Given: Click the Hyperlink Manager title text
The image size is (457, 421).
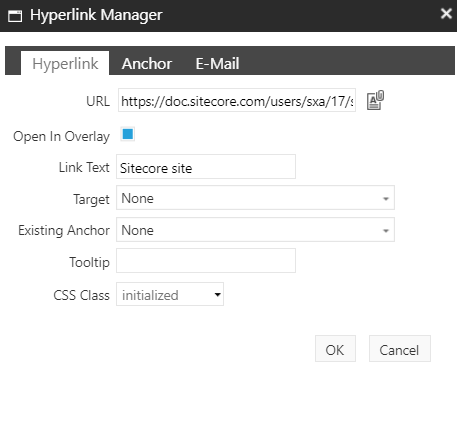Looking at the screenshot, I should pos(96,15).
